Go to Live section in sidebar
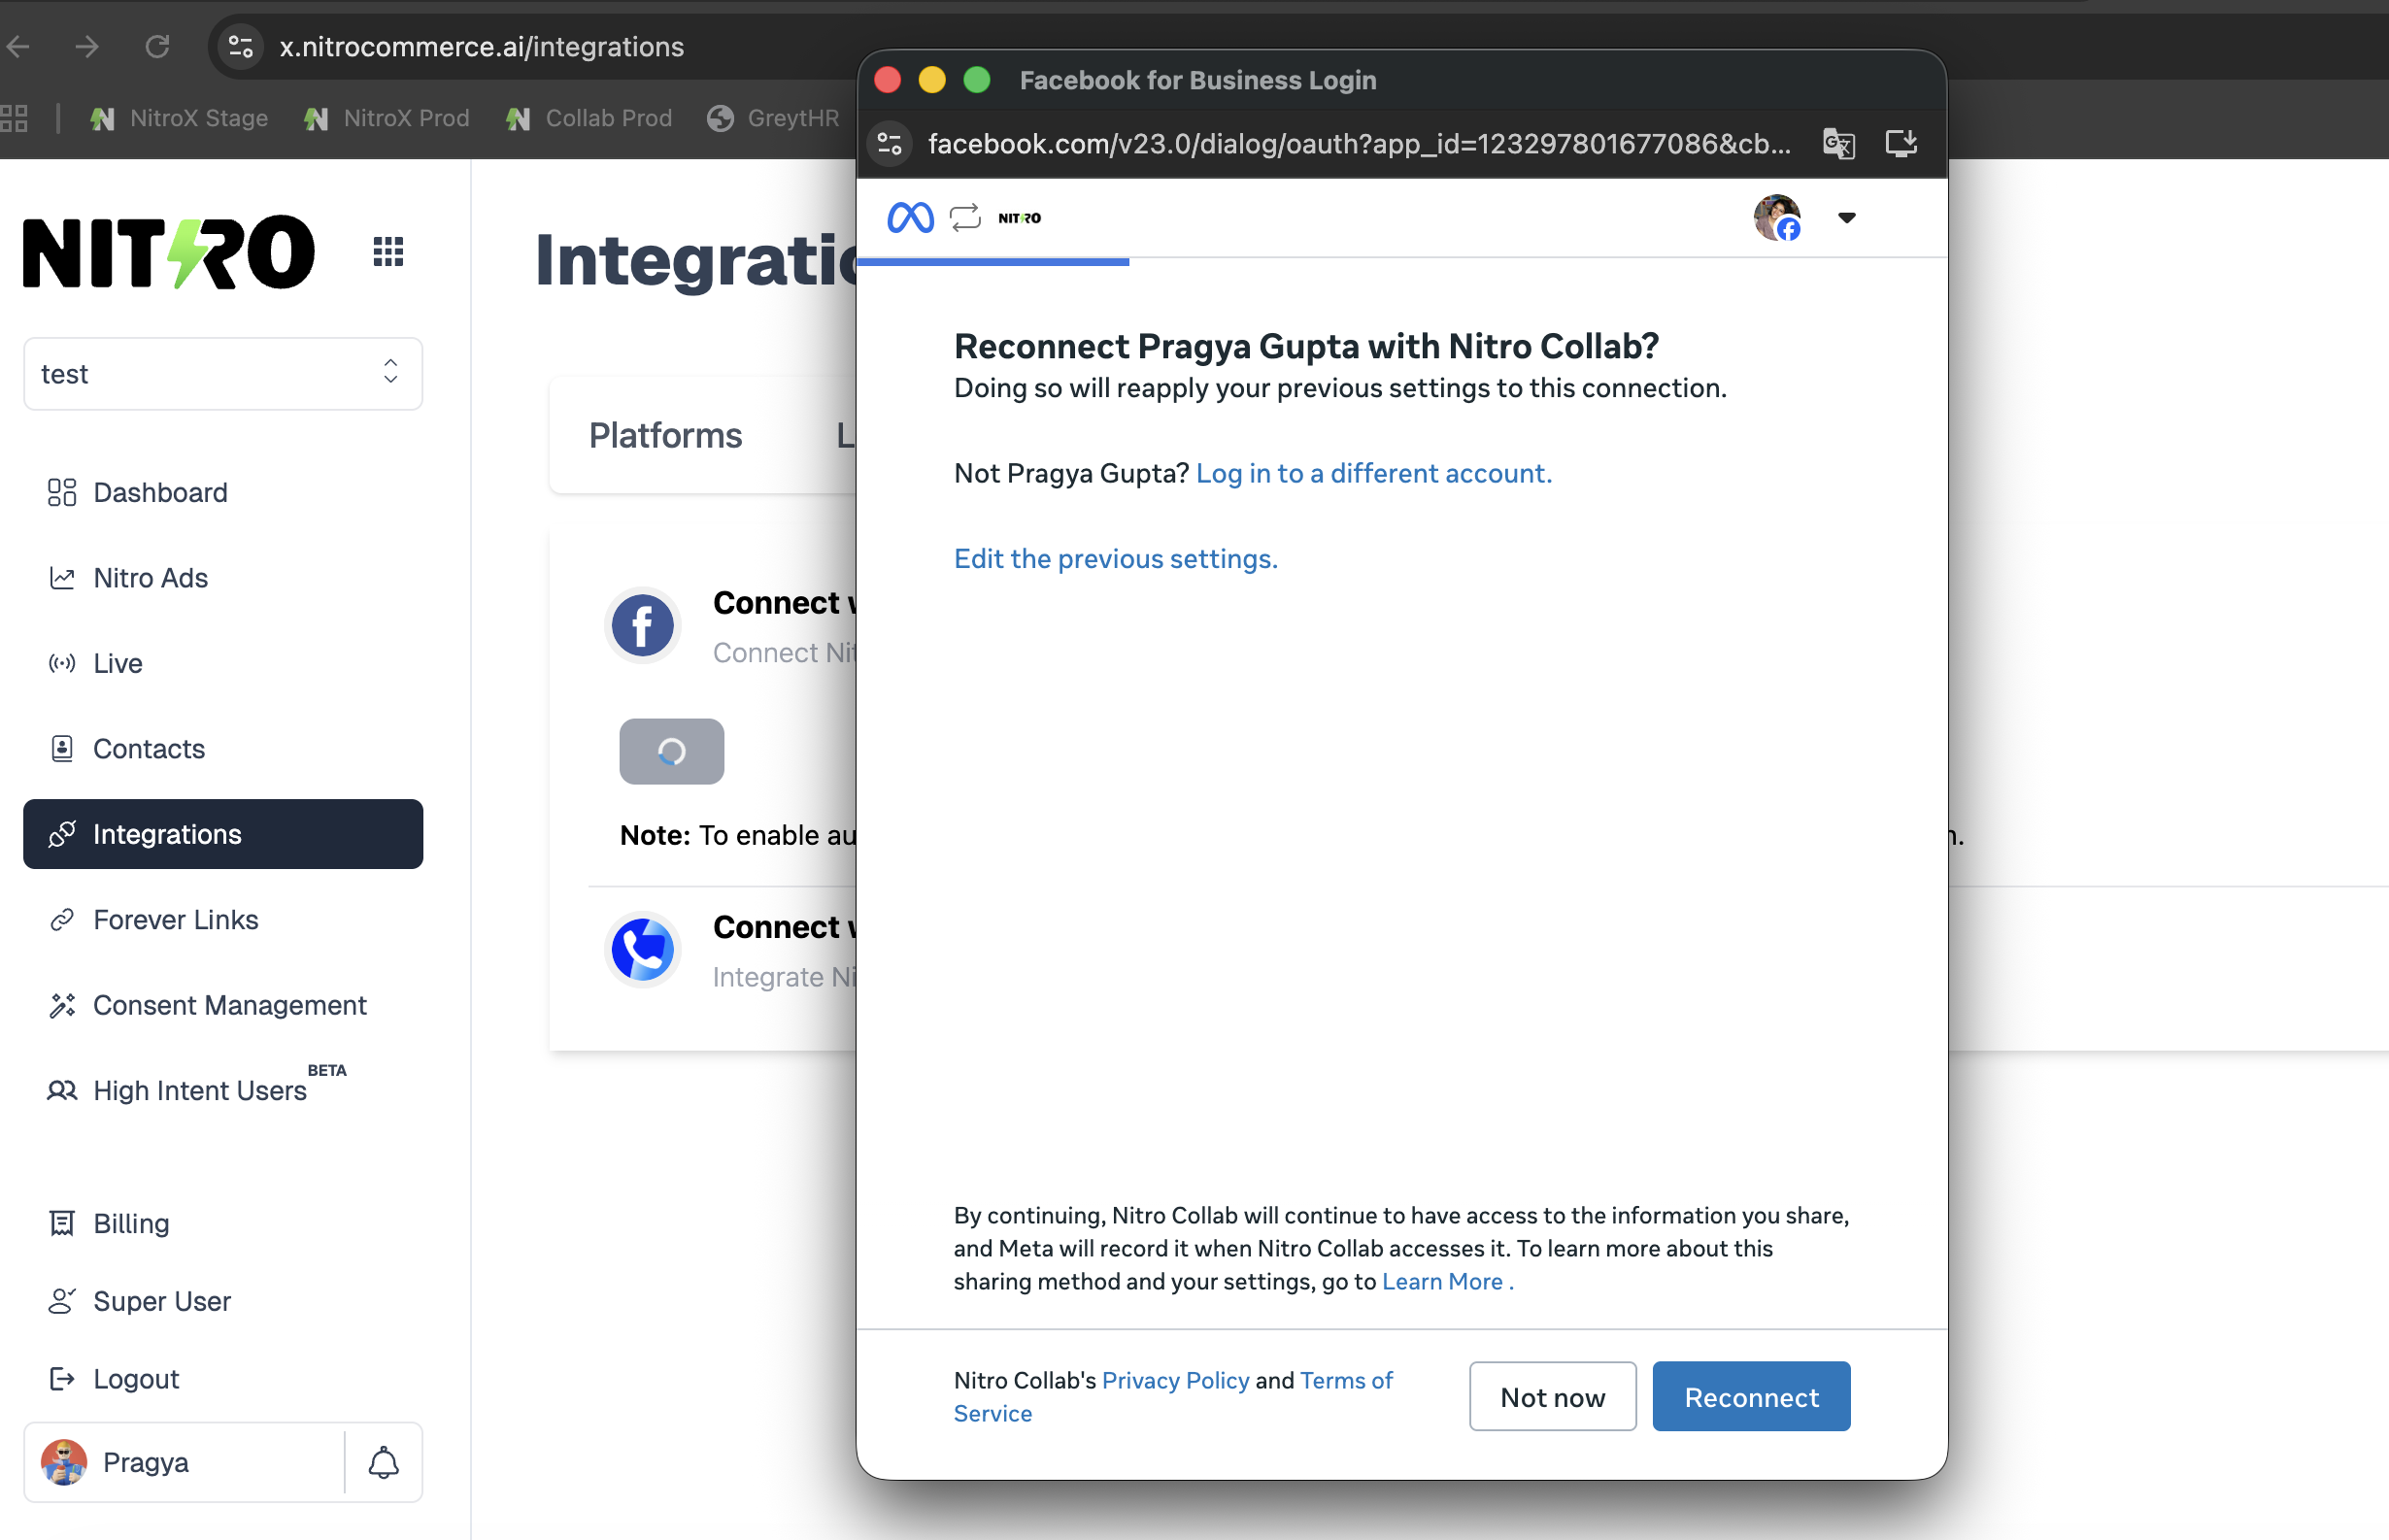This screenshot has width=2389, height=1540. 223,663
